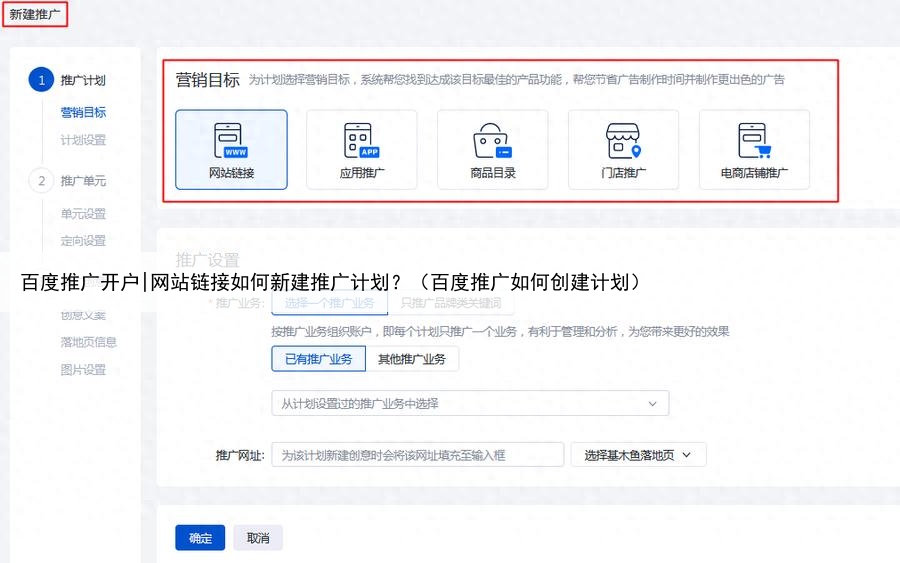Open 落地页信息 in the sidebar
The image size is (900, 563).
88,342
